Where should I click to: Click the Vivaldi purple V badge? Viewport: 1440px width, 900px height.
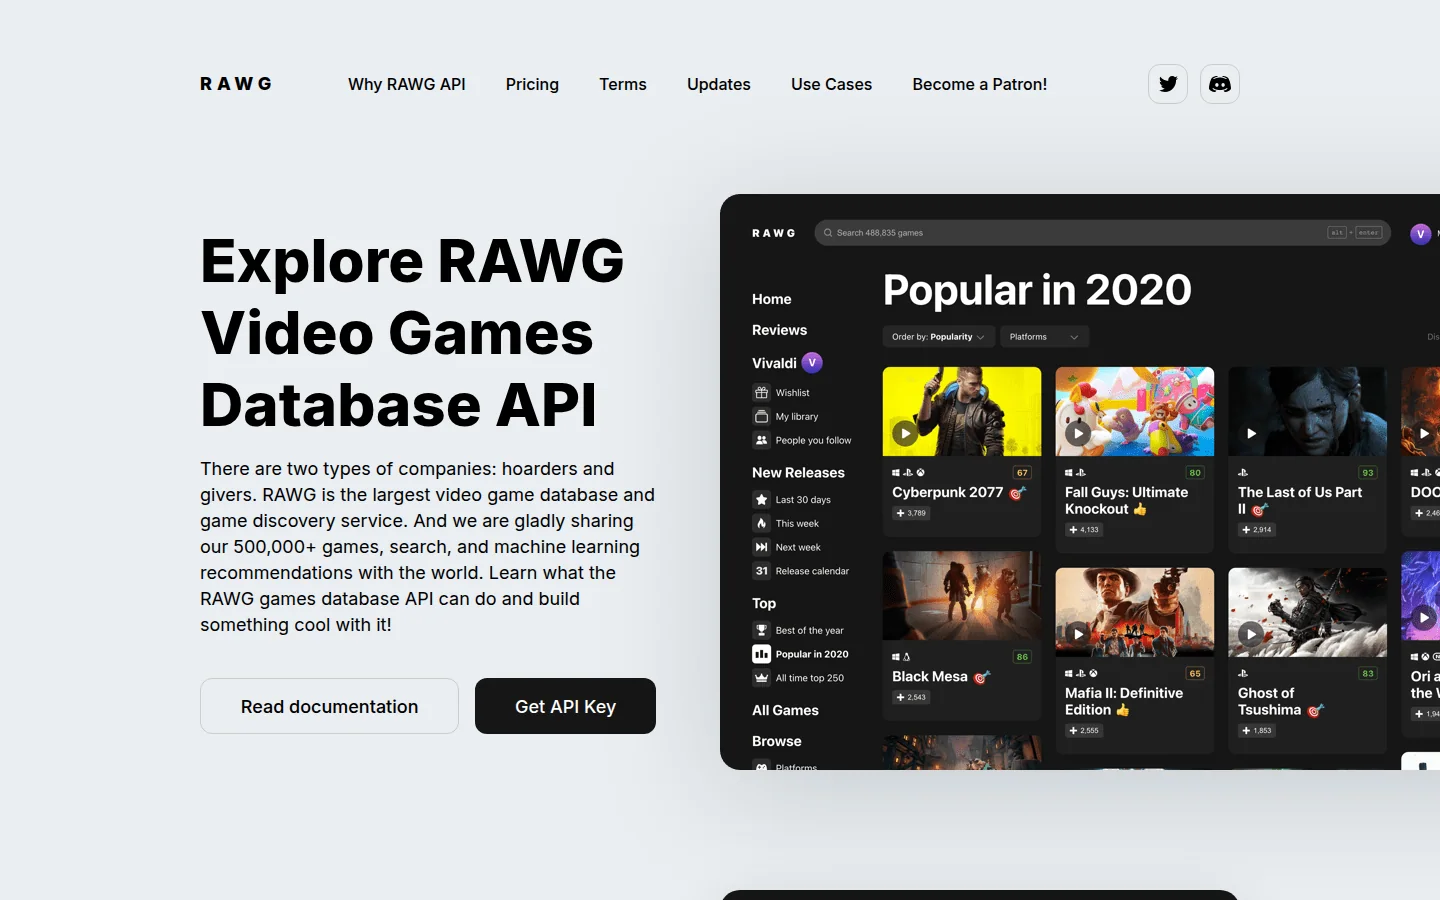pos(812,362)
